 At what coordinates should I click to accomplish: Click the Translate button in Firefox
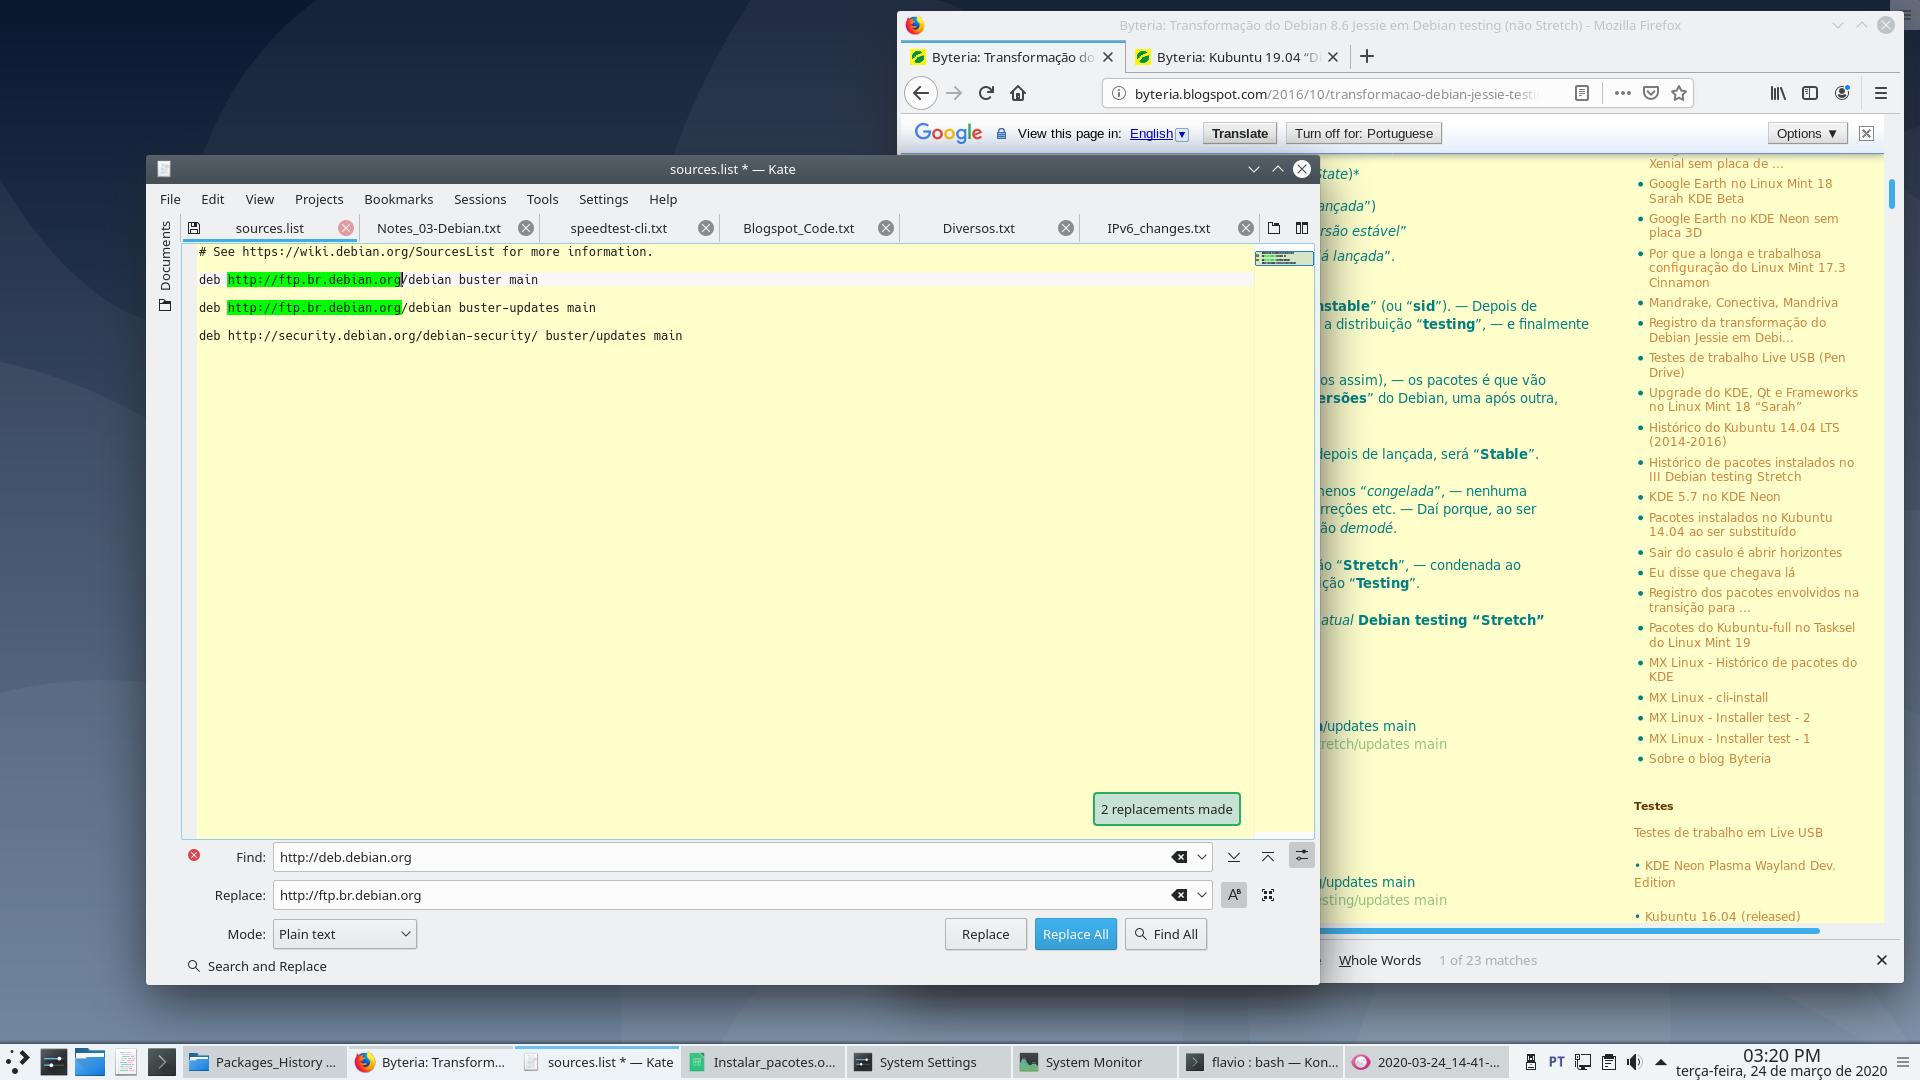tap(1239, 134)
